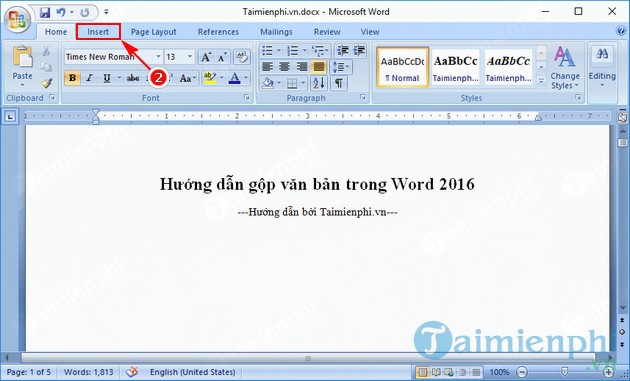Switch to the Insert tab
Image resolution: width=630 pixels, height=381 pixels.
tap(98, 32)
